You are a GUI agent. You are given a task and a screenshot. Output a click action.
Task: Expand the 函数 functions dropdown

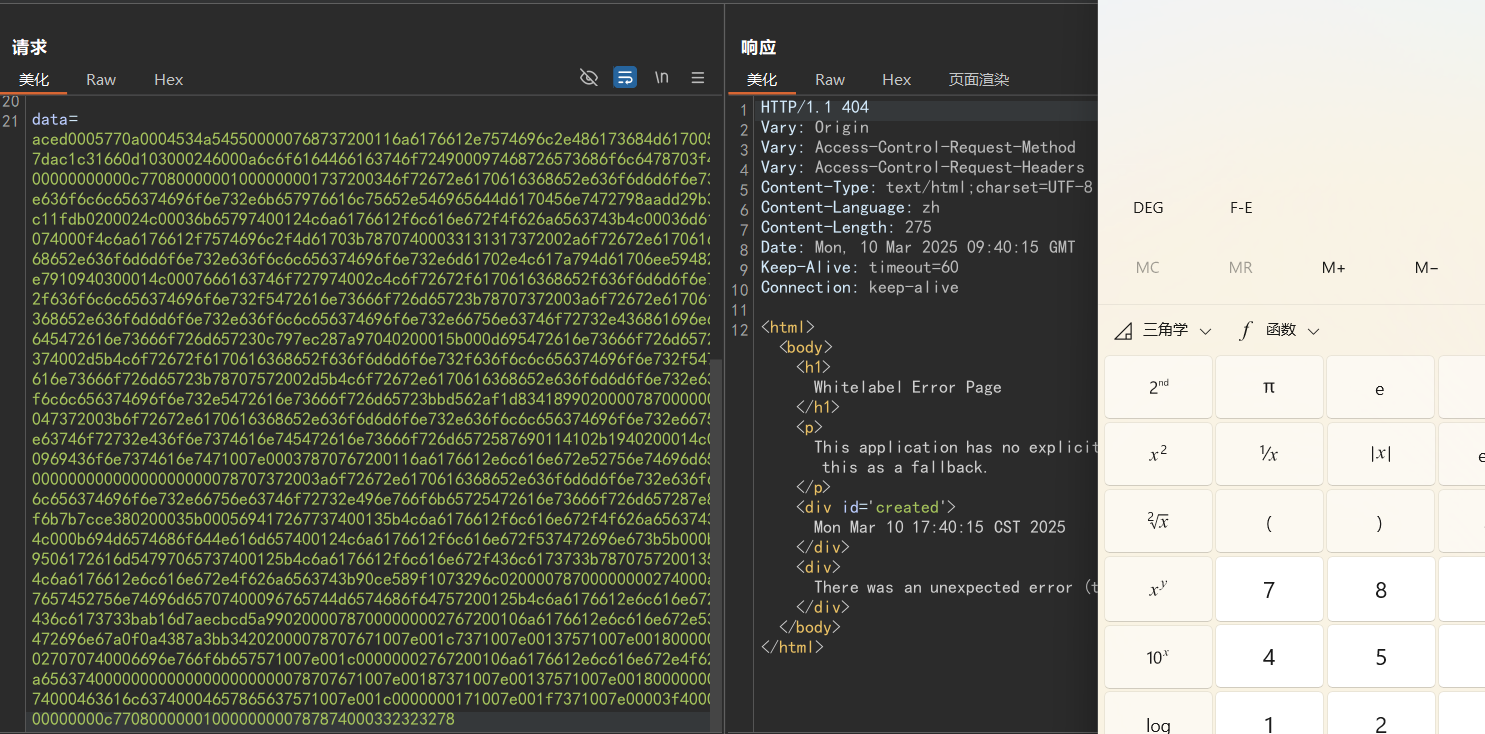pyautogui.click(x=1279, y=330)
